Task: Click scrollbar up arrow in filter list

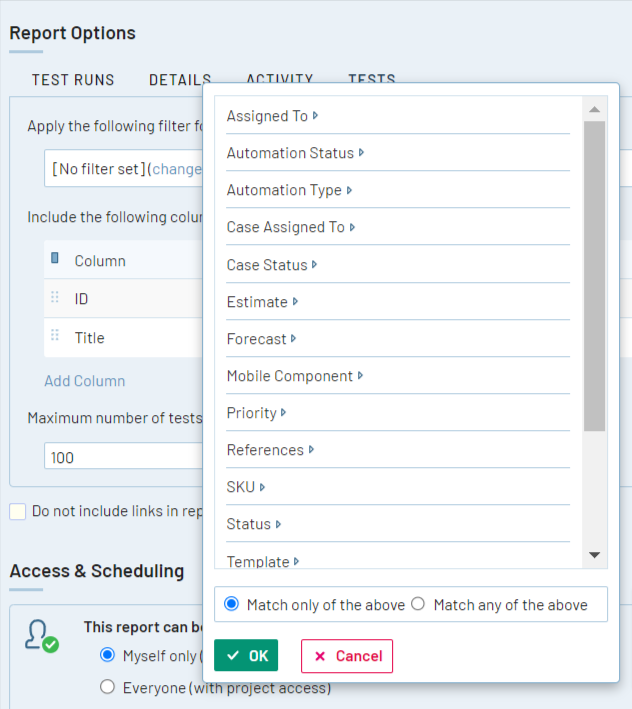Action: [x=594, y=110]
